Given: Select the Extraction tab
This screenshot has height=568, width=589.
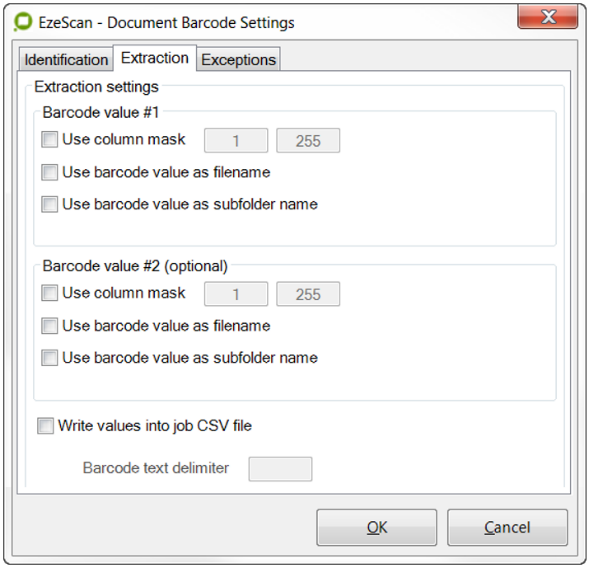Looking at the screenshot, I should pyautogui.click(x=154, y=58).
